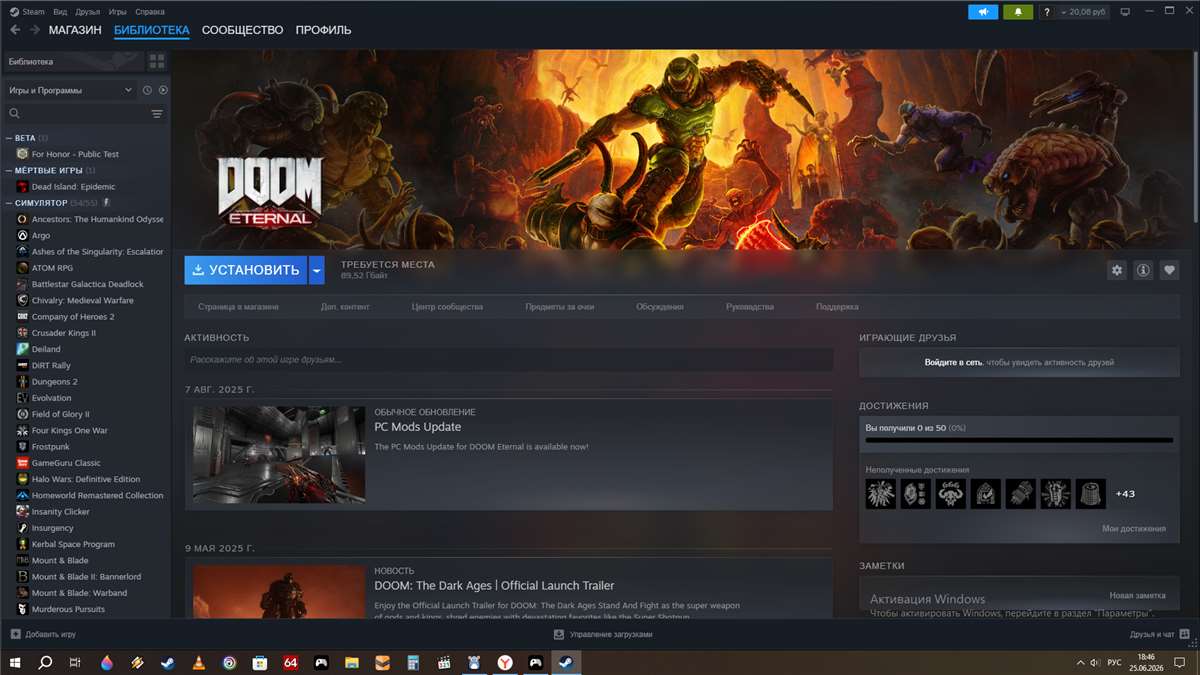Toggle show ready-to-play games filter
This screenshot has width=1200, height=675.
pos(163,90)
